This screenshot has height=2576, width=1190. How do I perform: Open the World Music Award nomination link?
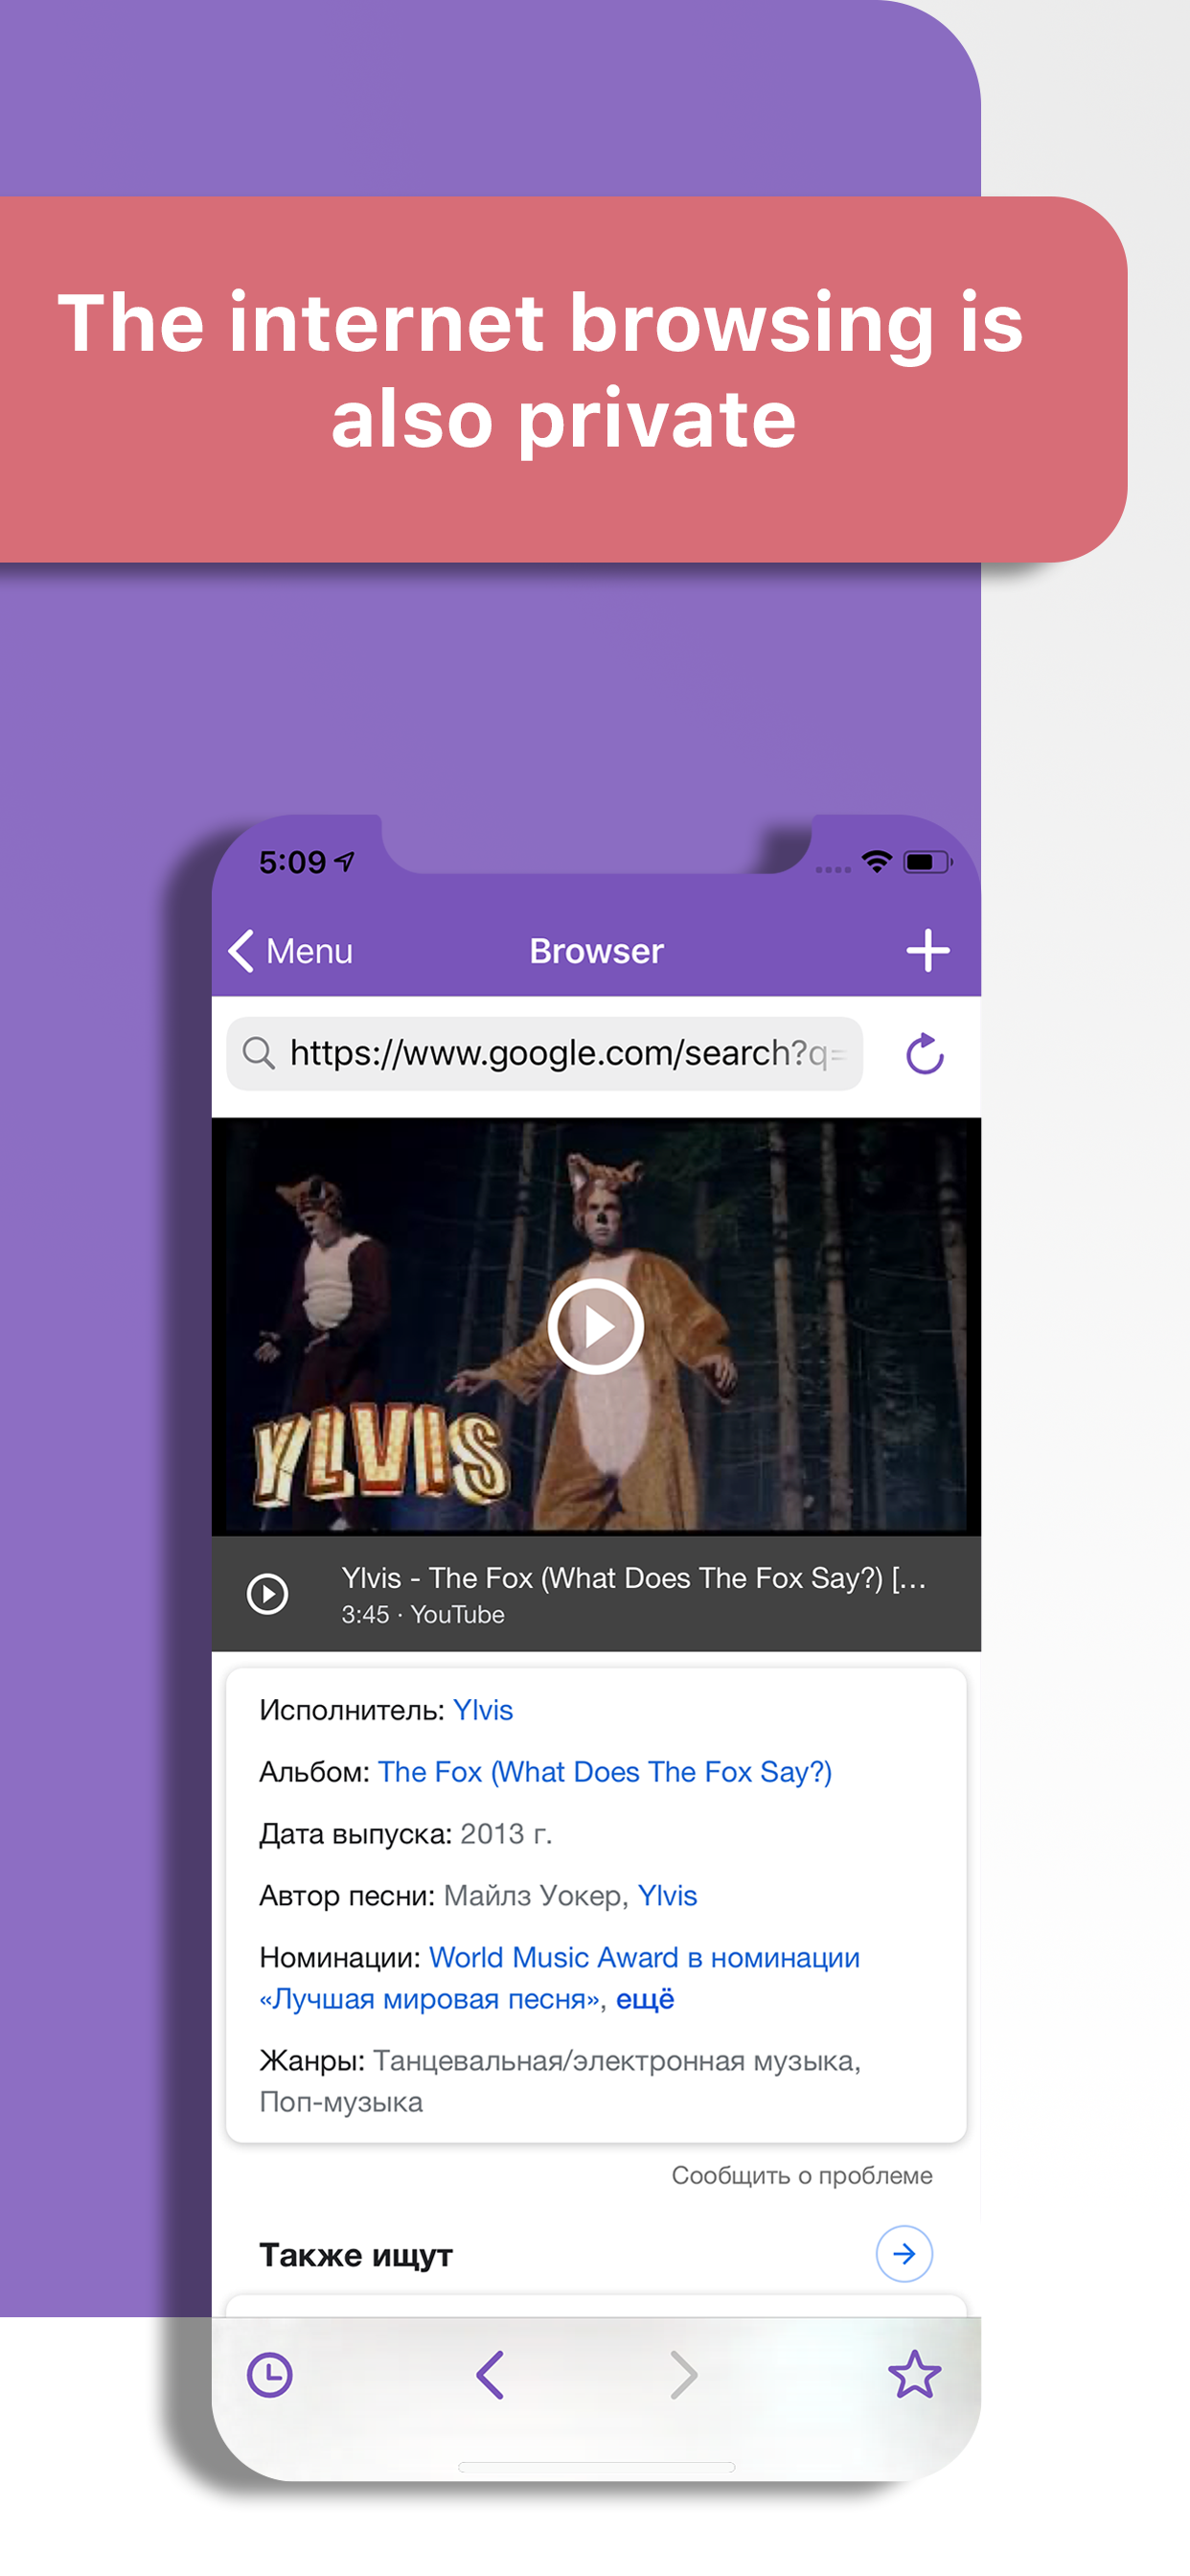(560, 1978)
